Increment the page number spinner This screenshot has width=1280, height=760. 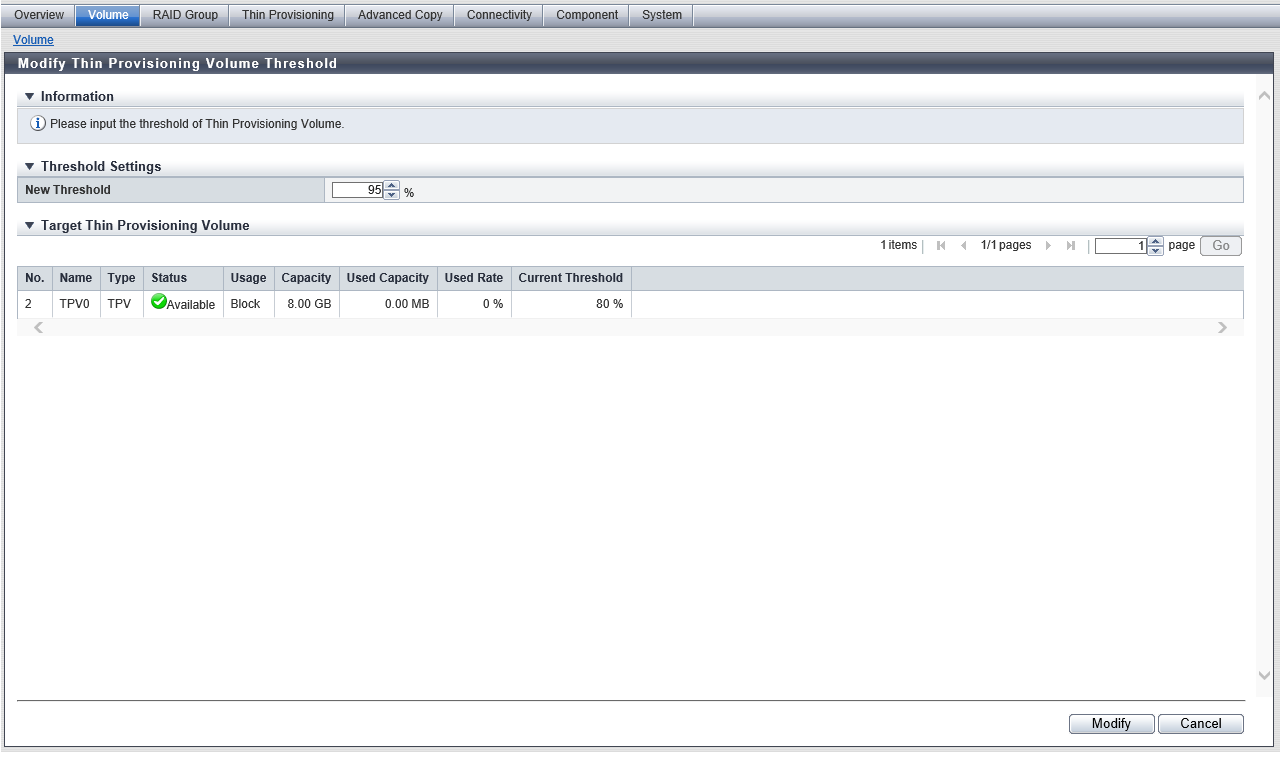coord(1155,241)
